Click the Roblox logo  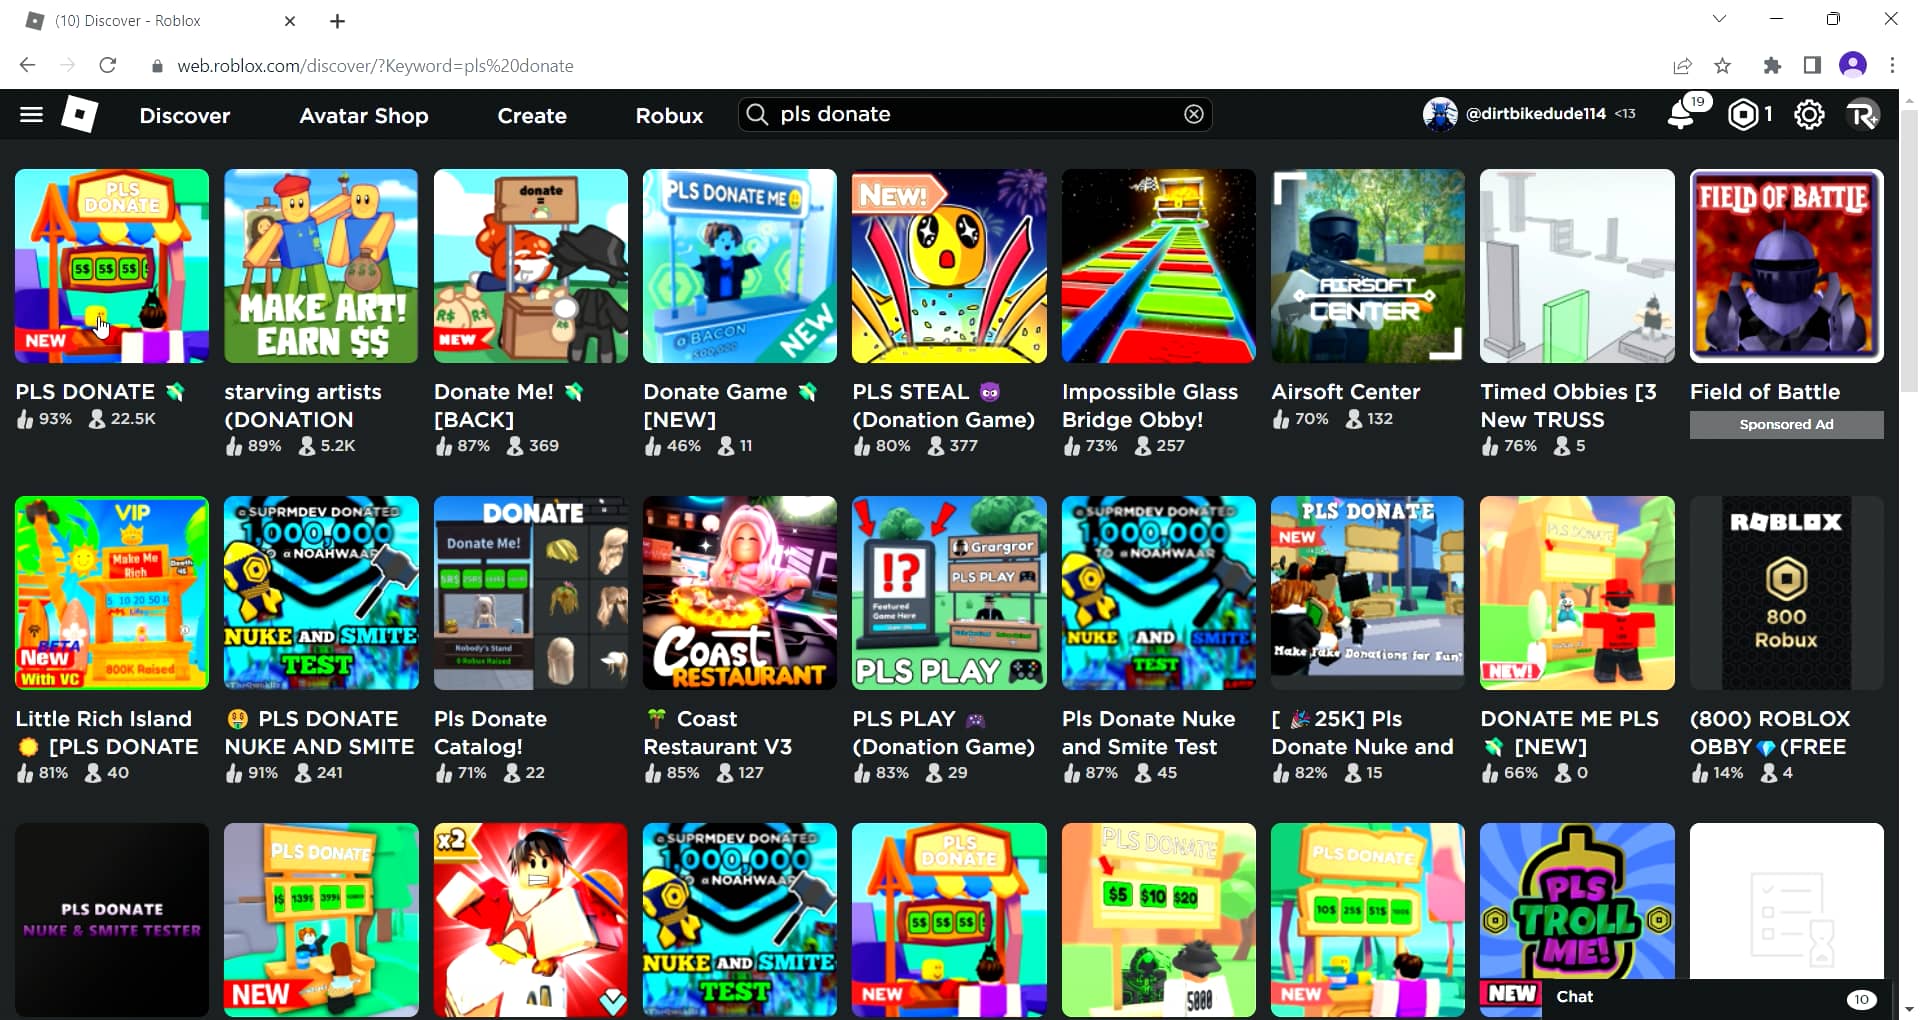pos(79,114)
